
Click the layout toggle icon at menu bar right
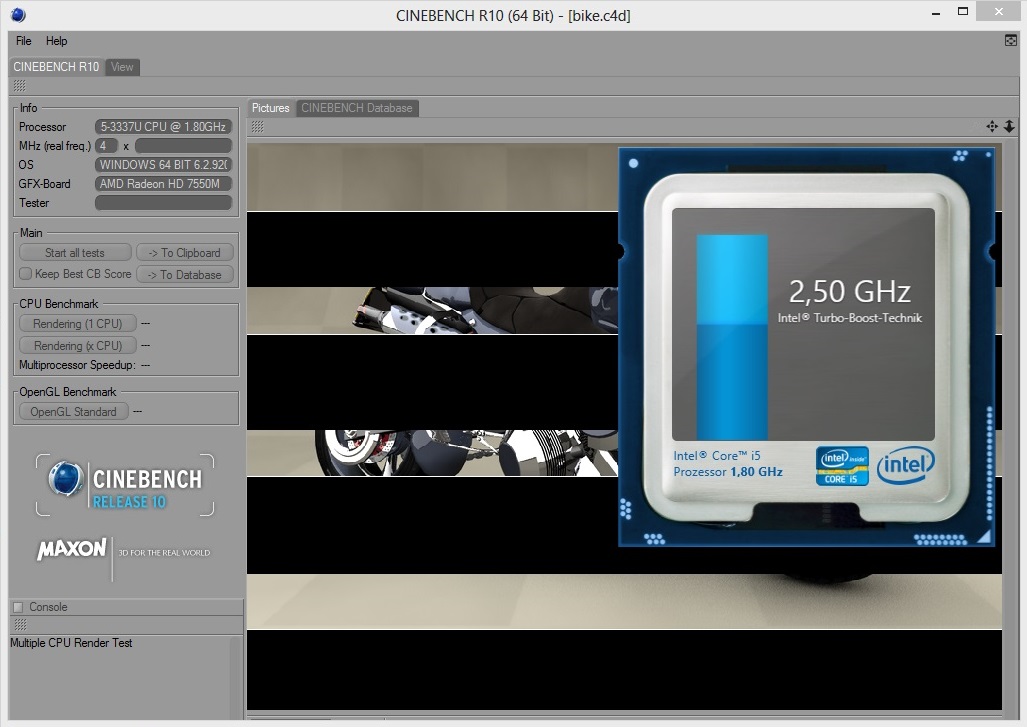tap(1011, 41)
